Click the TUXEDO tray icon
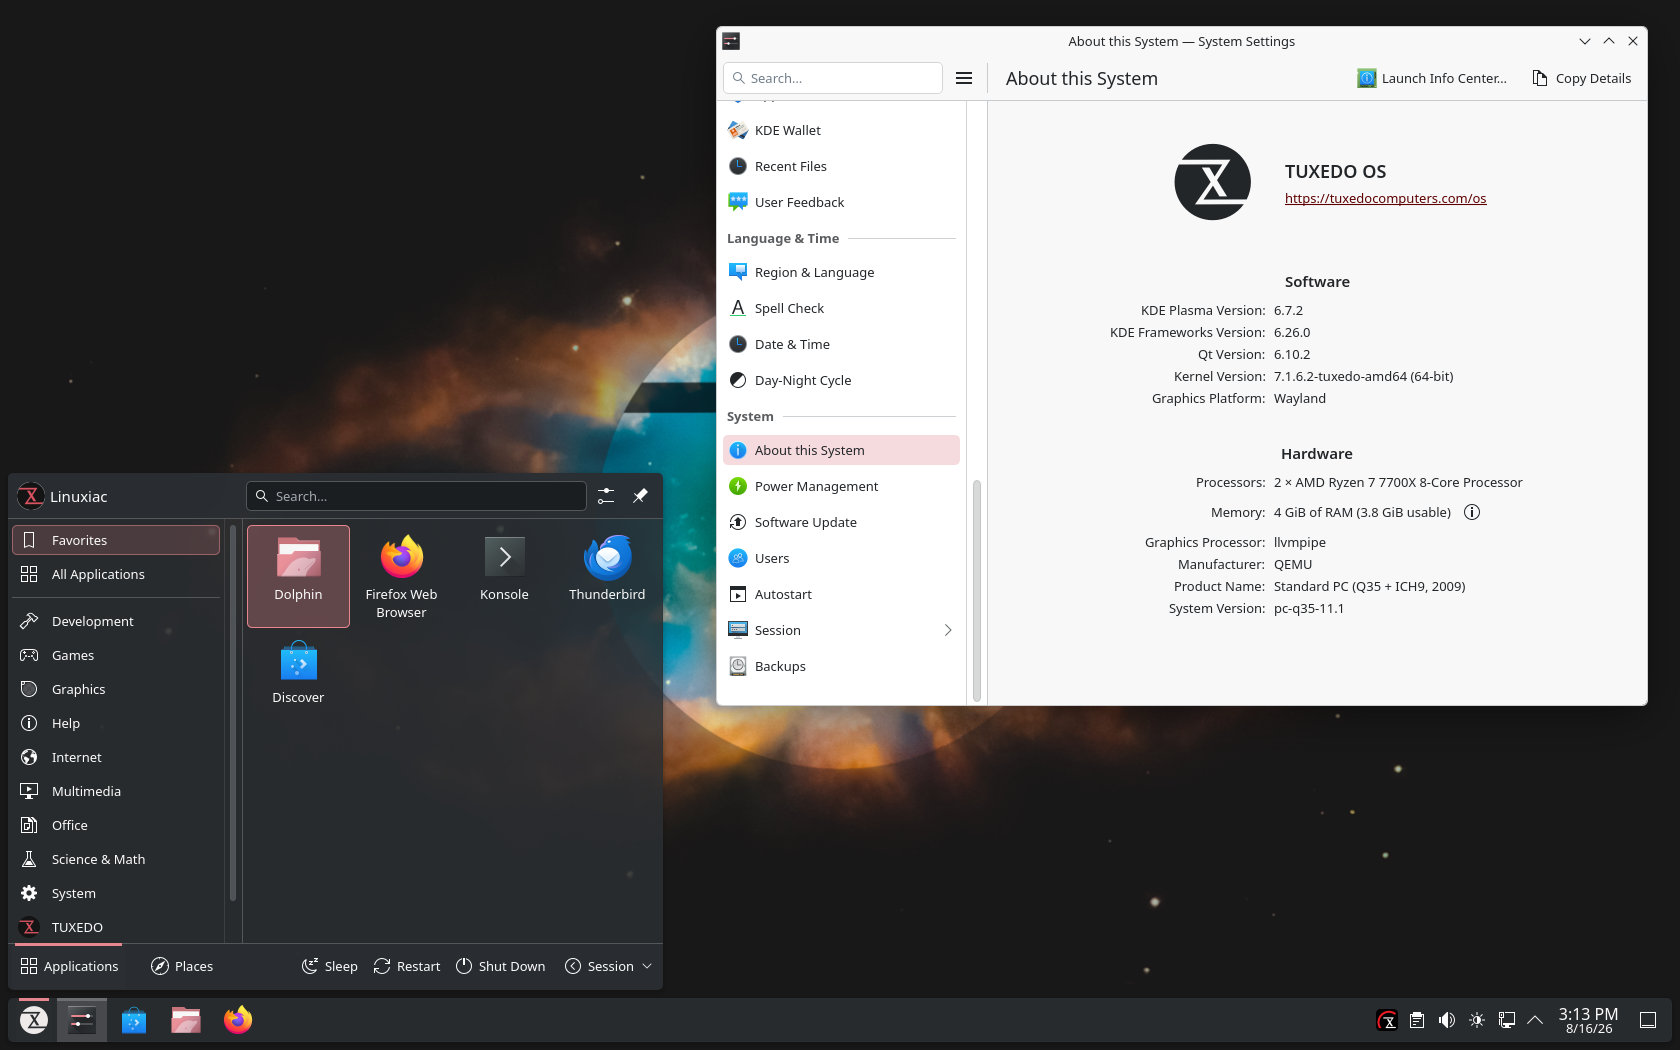The image size is (1680, 1050). click(x=1387, y=1020)
